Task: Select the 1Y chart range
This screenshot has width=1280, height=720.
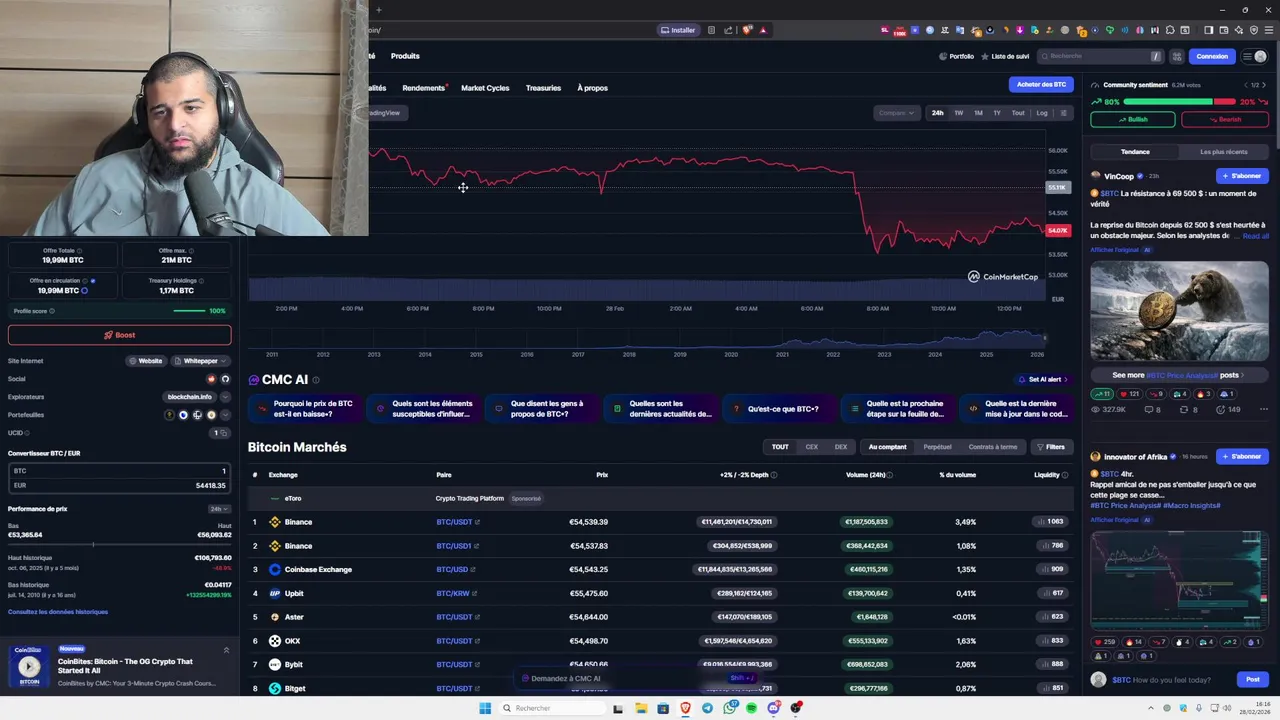Action: pos(997,113)
